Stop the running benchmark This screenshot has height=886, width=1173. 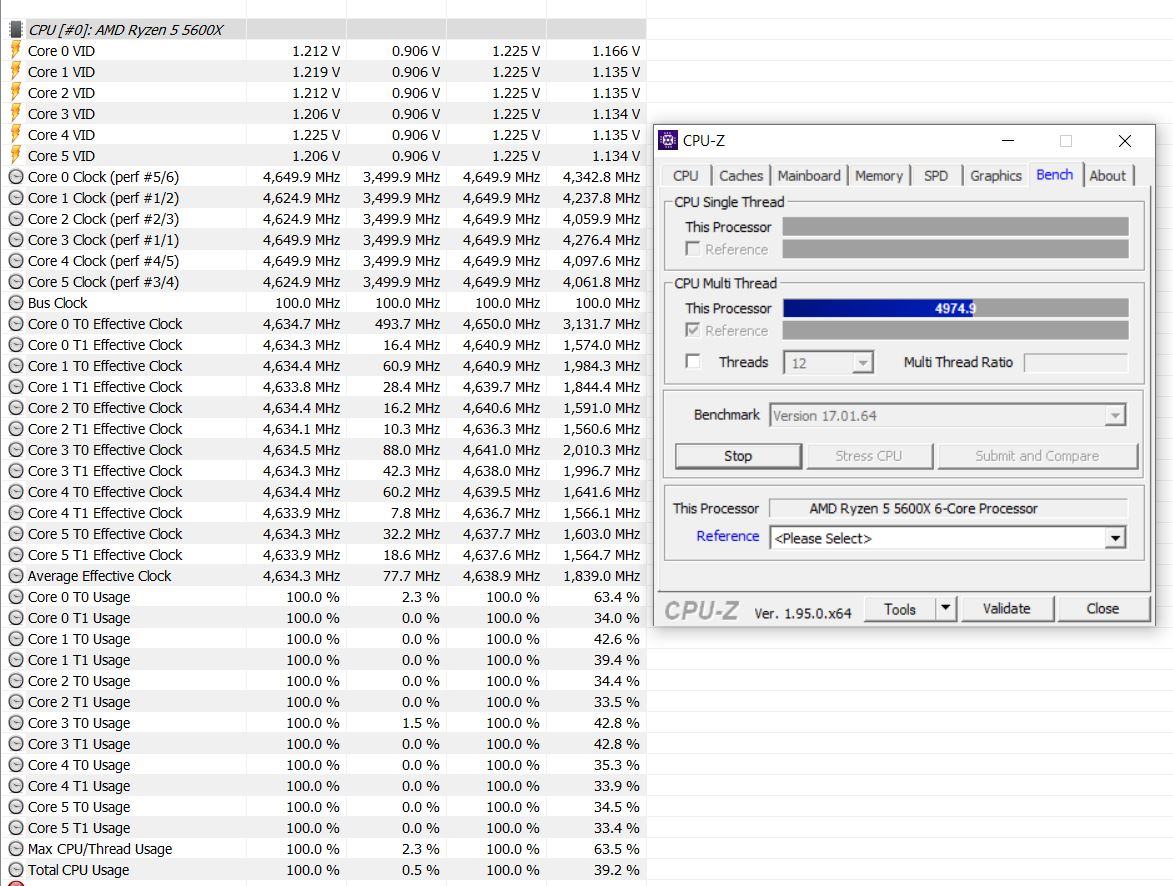pyautogui.click(x=738, y=456)
